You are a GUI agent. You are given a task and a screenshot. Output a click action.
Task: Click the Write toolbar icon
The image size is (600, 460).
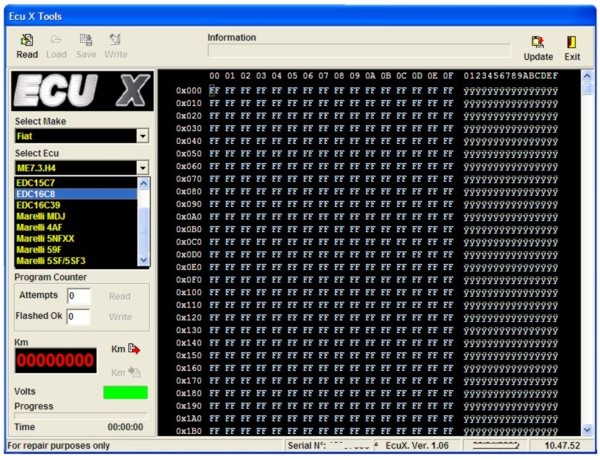(x=116, y=40)
